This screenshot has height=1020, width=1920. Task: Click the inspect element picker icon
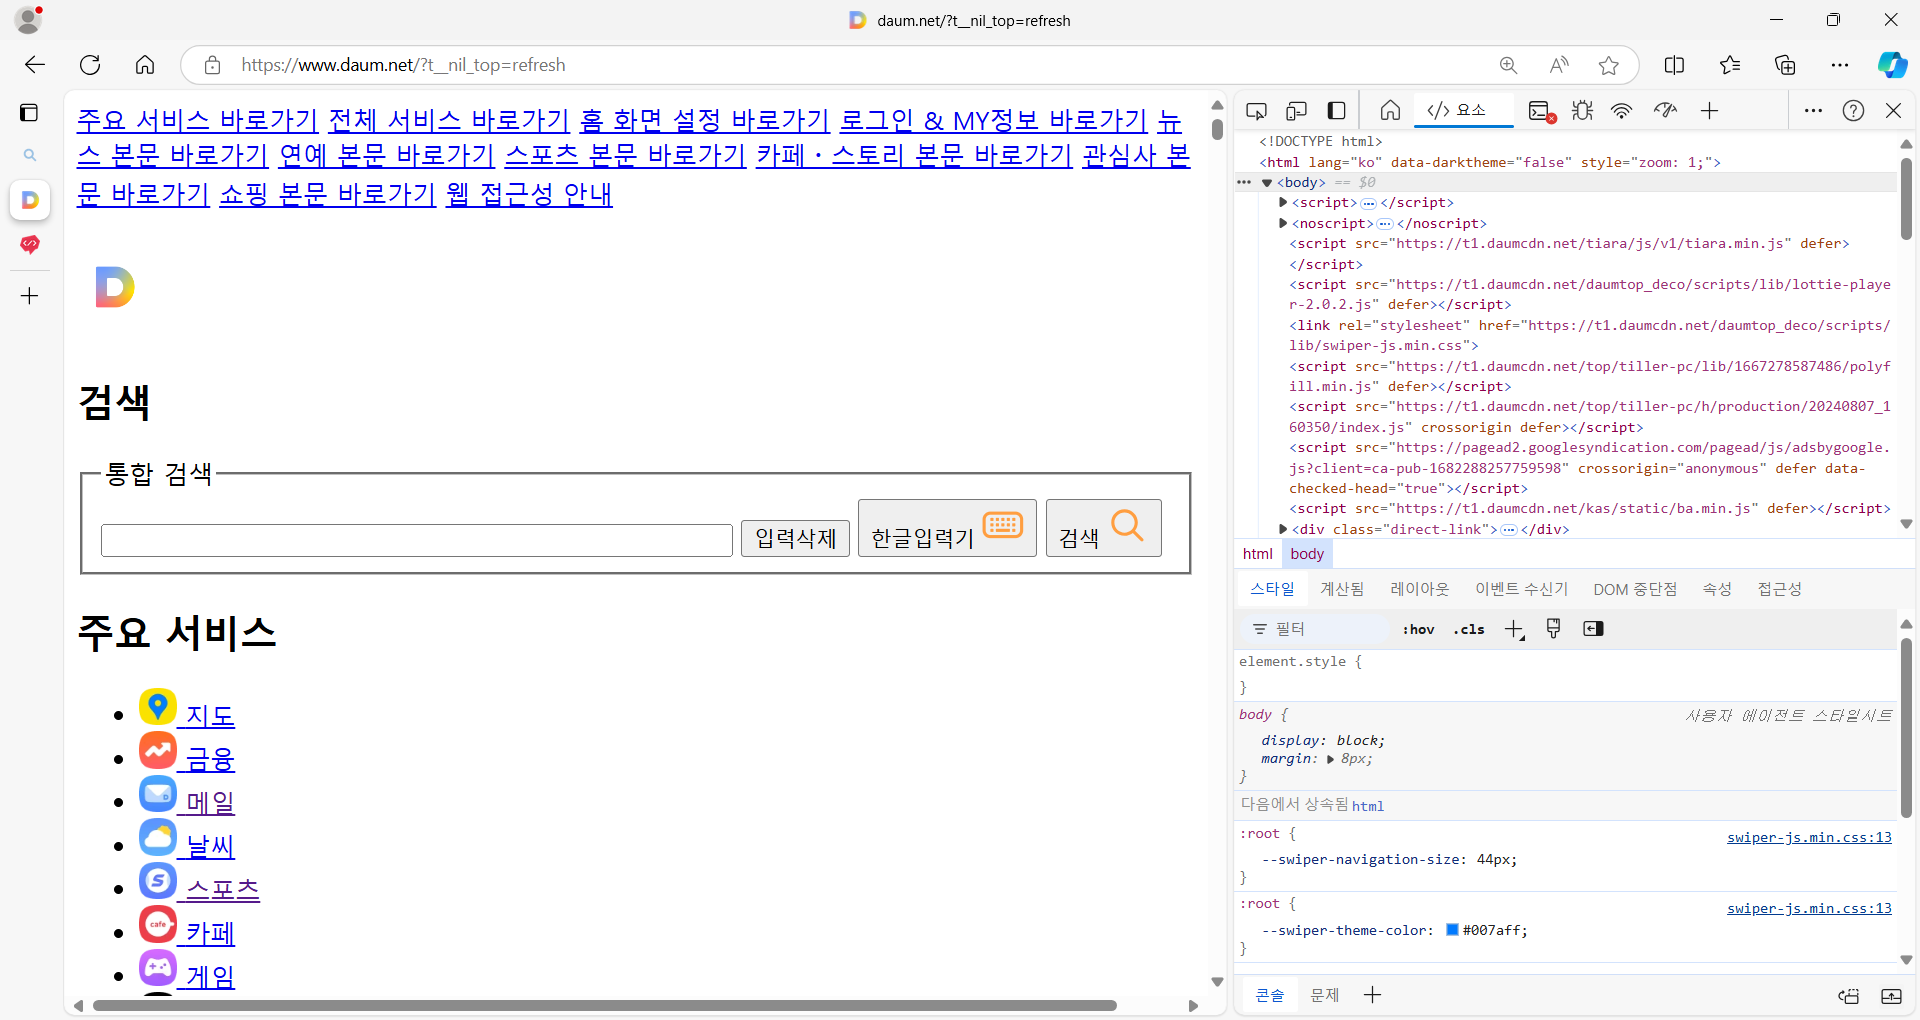pos(1256,111)
